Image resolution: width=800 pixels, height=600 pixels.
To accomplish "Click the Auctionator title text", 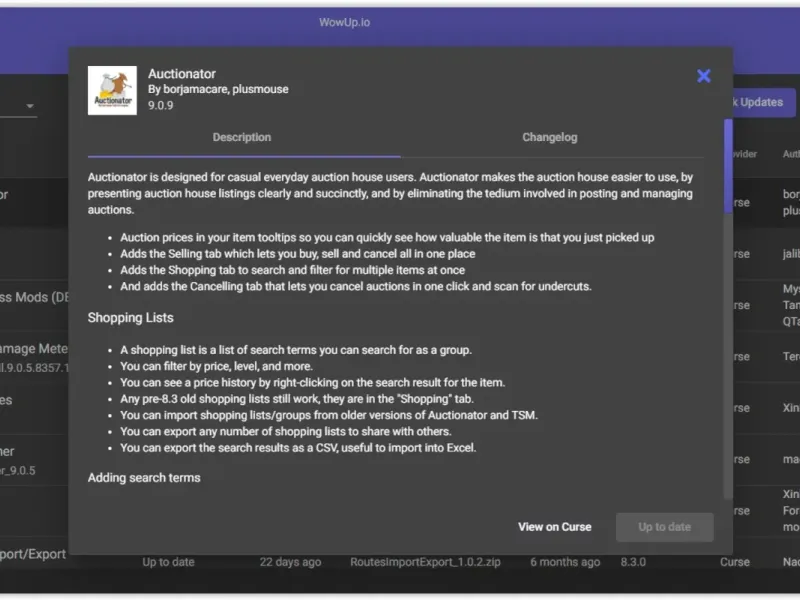I will pyautogui.click(x=182, y=73).
